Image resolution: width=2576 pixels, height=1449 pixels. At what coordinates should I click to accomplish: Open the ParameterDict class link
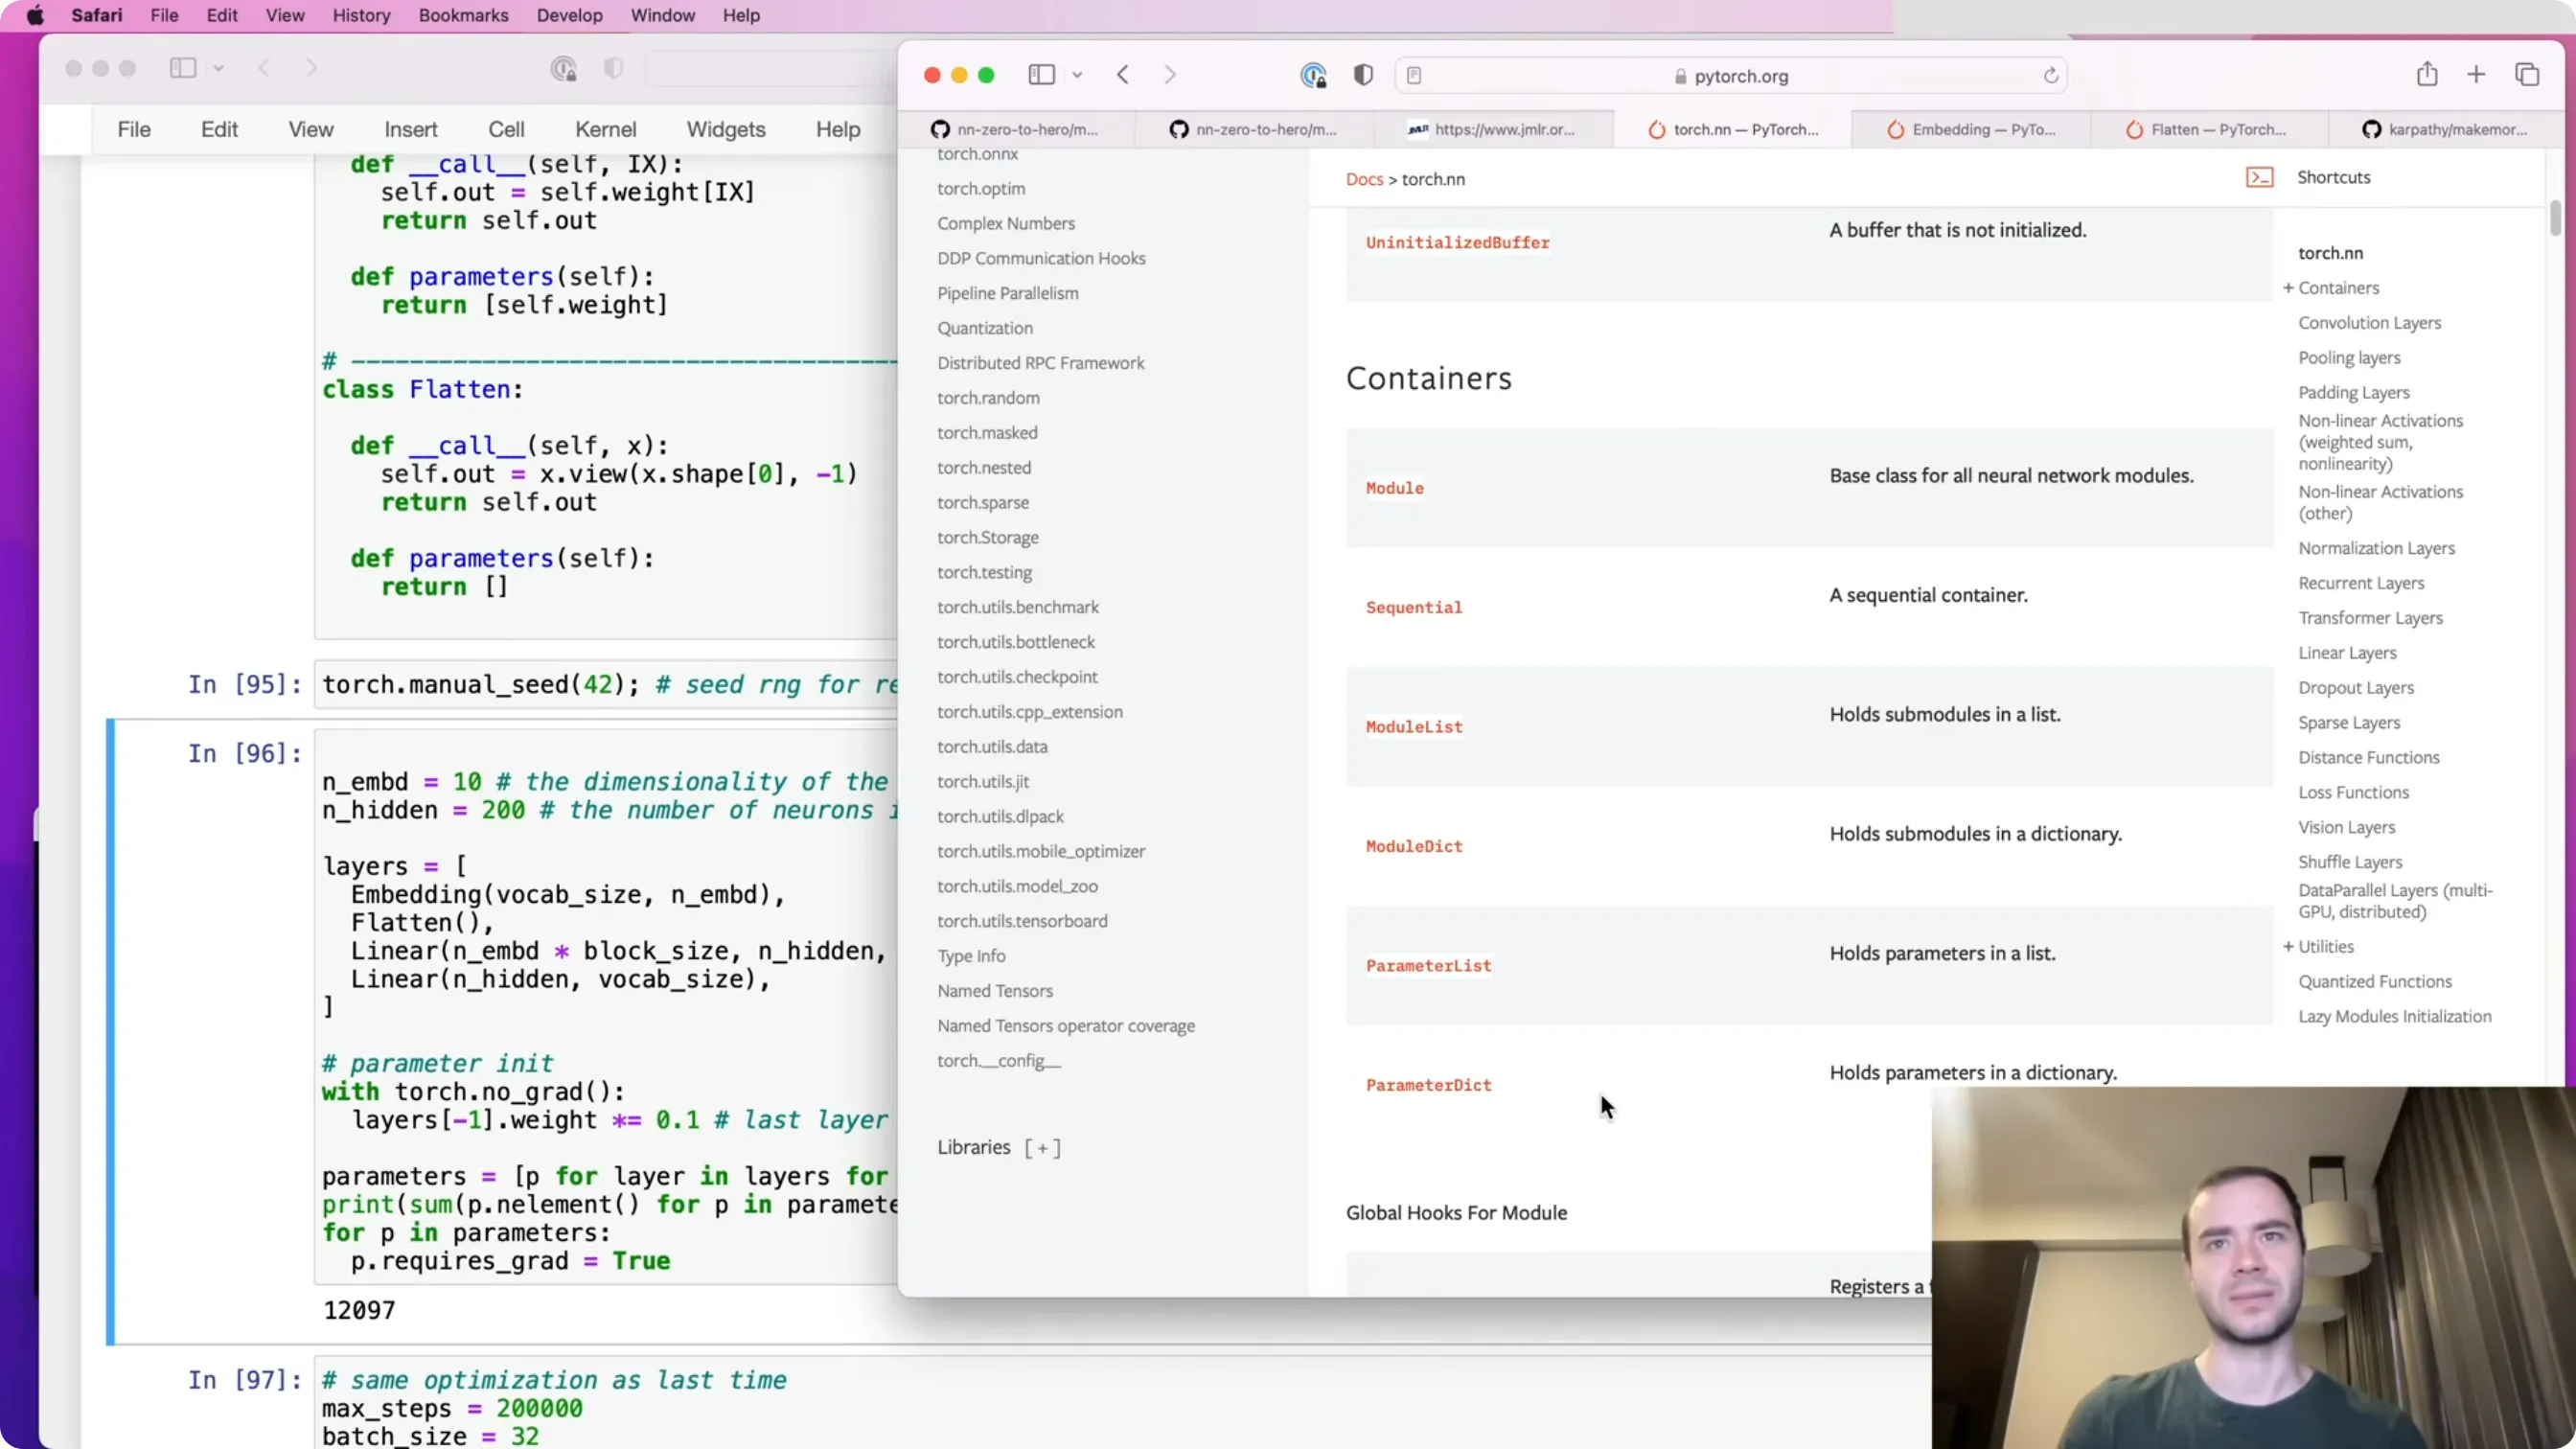[1428, 1085]
